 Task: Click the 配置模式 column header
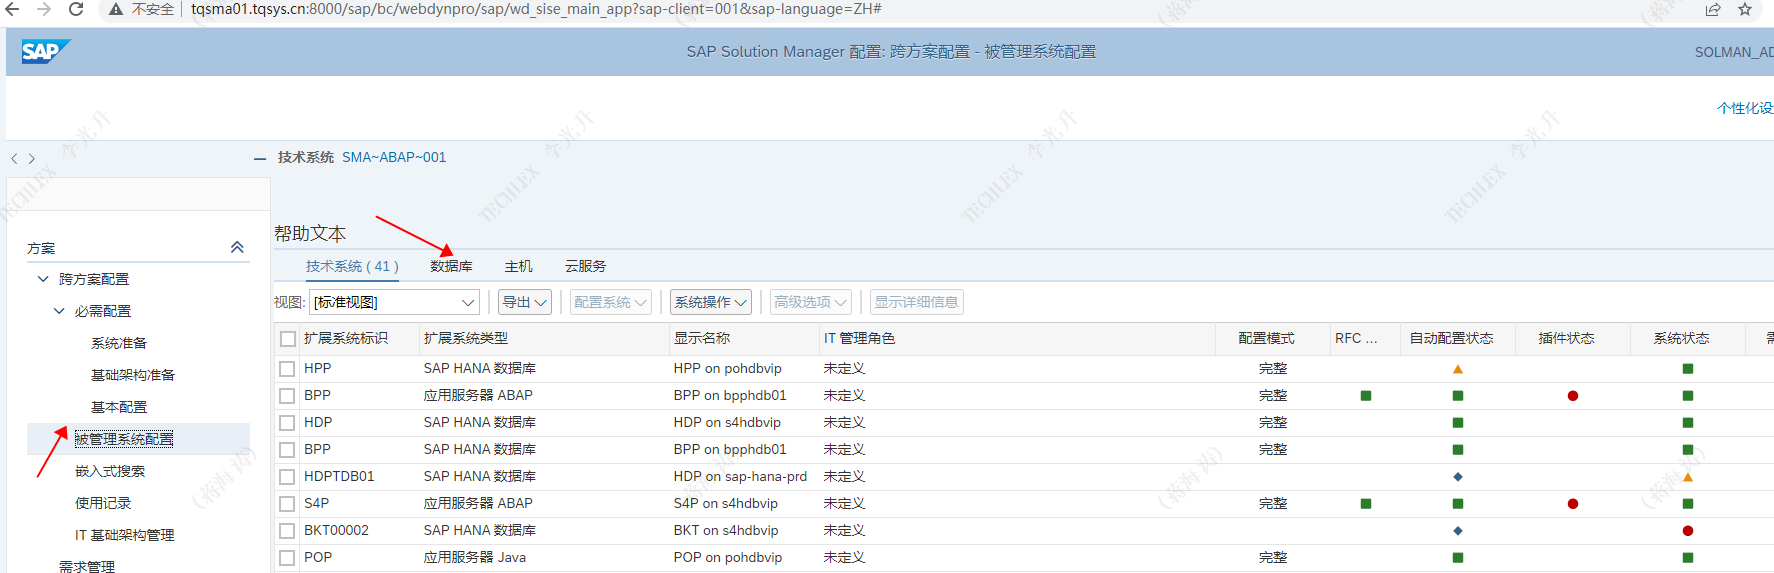[x=1266, y=338]
